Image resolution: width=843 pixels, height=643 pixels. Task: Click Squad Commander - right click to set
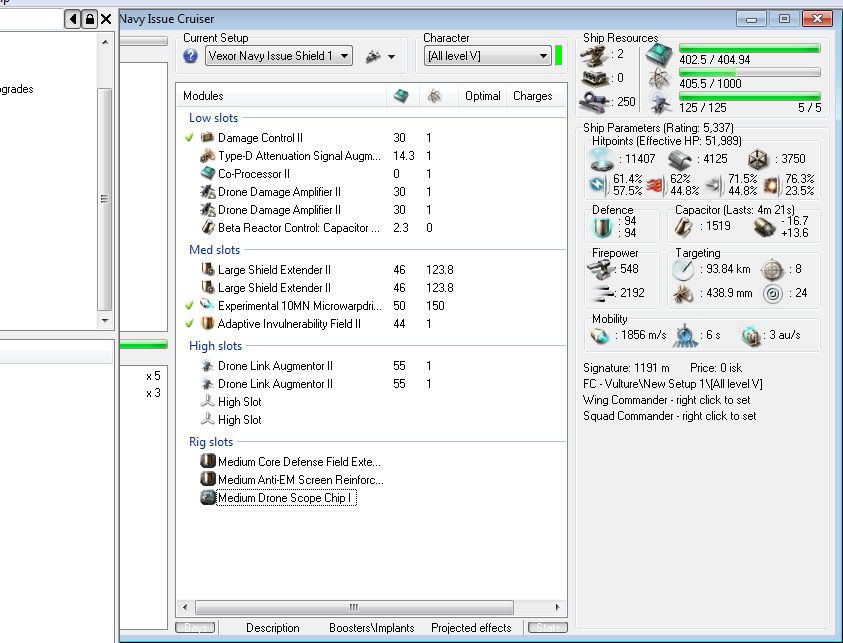(670, 416)
